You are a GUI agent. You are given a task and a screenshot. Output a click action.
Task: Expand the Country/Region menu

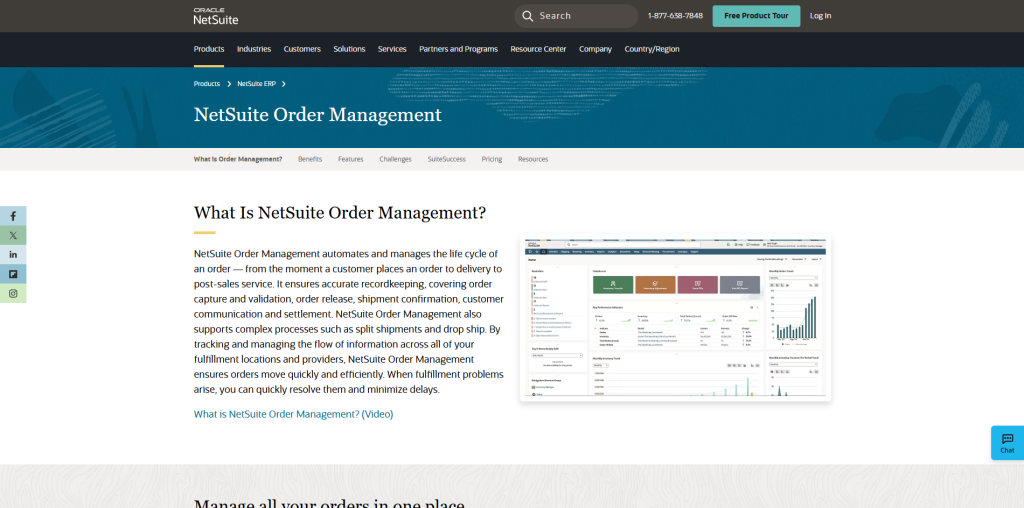pyautogui.click(x=652, y=49)
